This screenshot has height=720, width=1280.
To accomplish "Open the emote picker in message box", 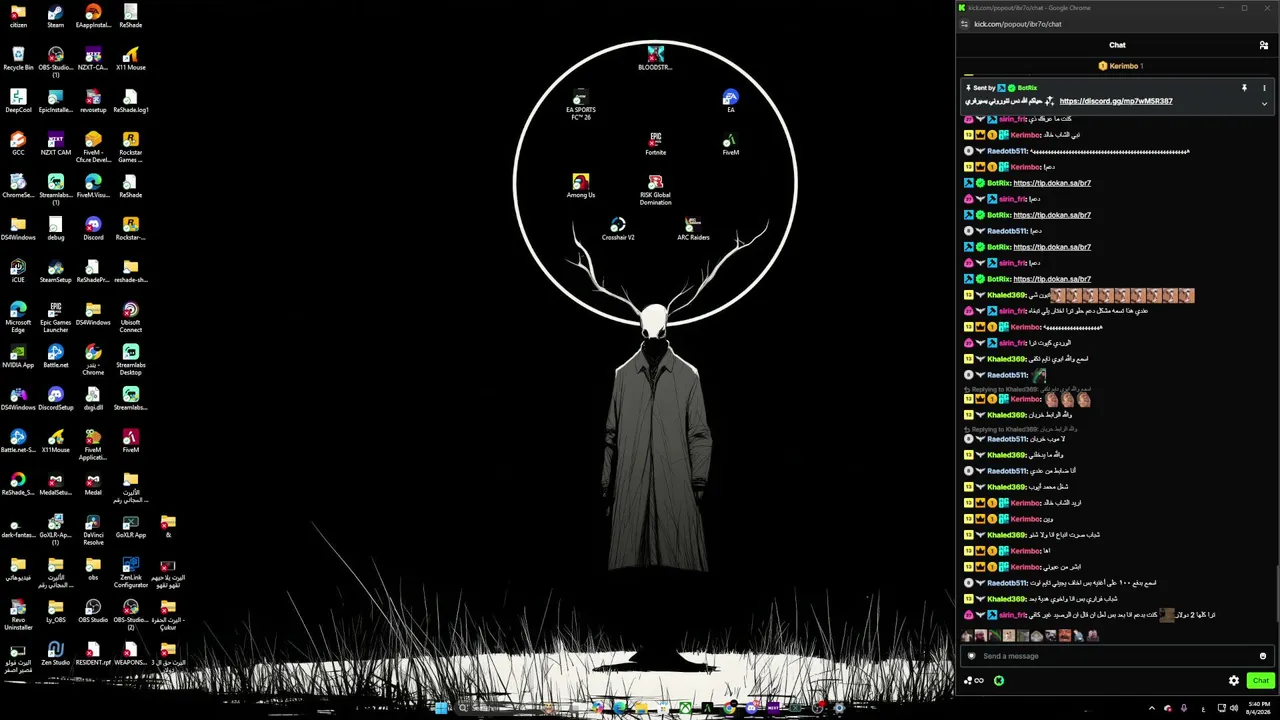I will click(1263, 656).
